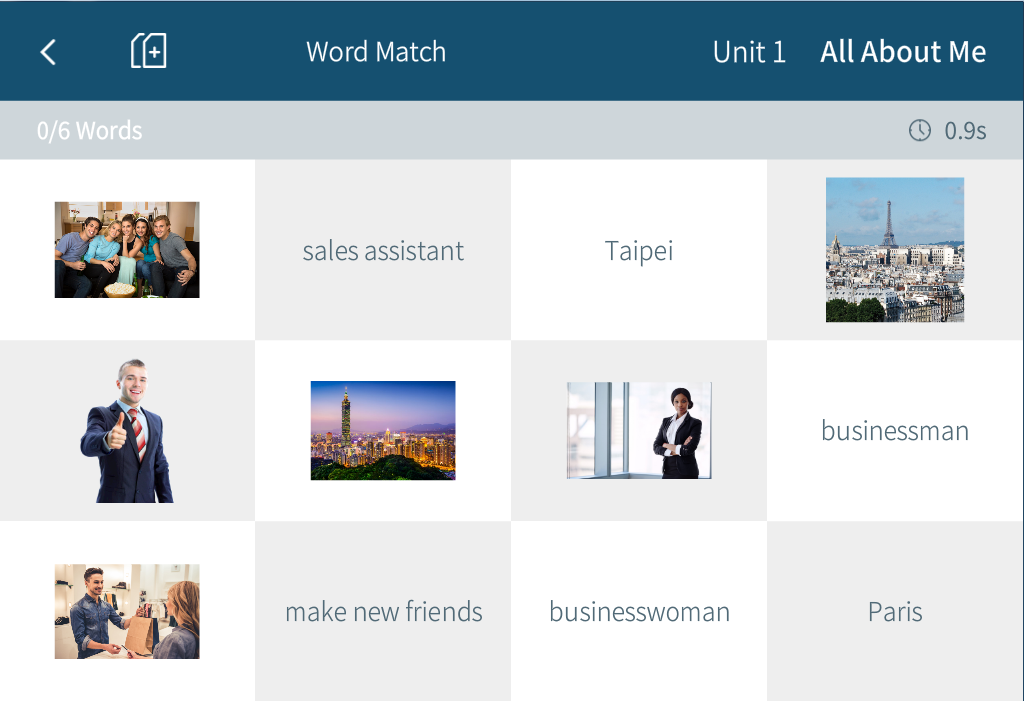Image resolution: width=1024 pixels, height=701 pixels.
Task: Select the "businesswoman" word card
Action: coord(639,611)
